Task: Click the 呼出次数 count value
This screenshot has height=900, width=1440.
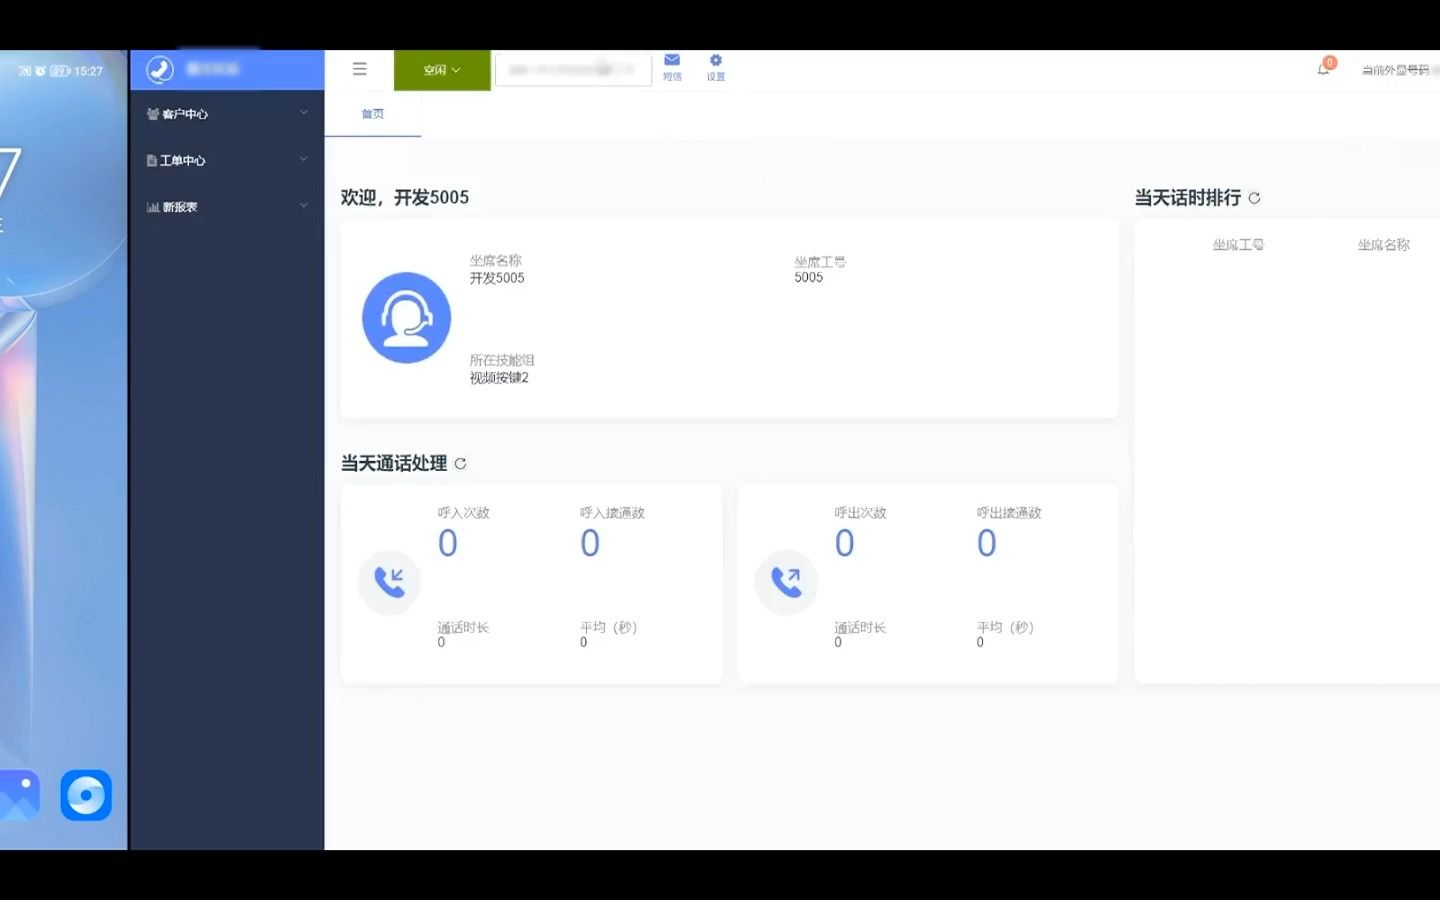Action: pyautogui.click(x=845, y=543)
